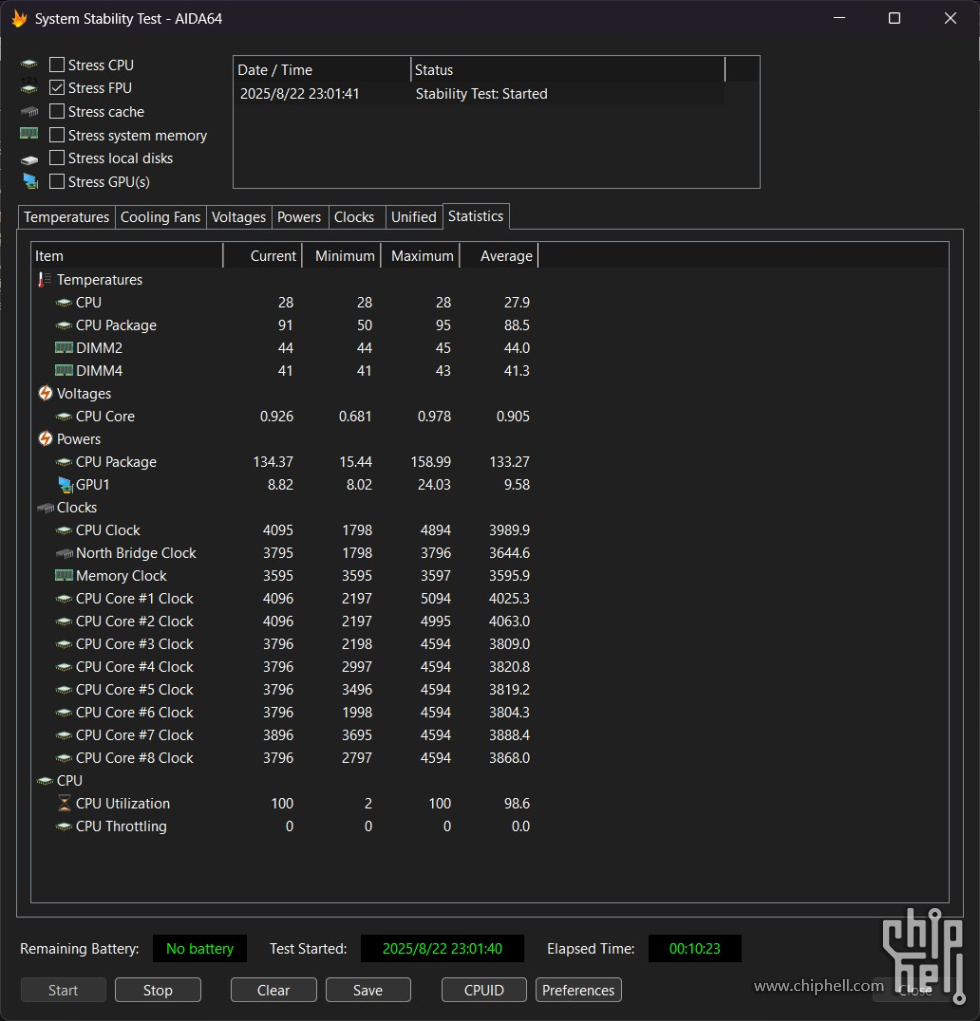Enable the Stress CPU checkbox

[57, 64]
